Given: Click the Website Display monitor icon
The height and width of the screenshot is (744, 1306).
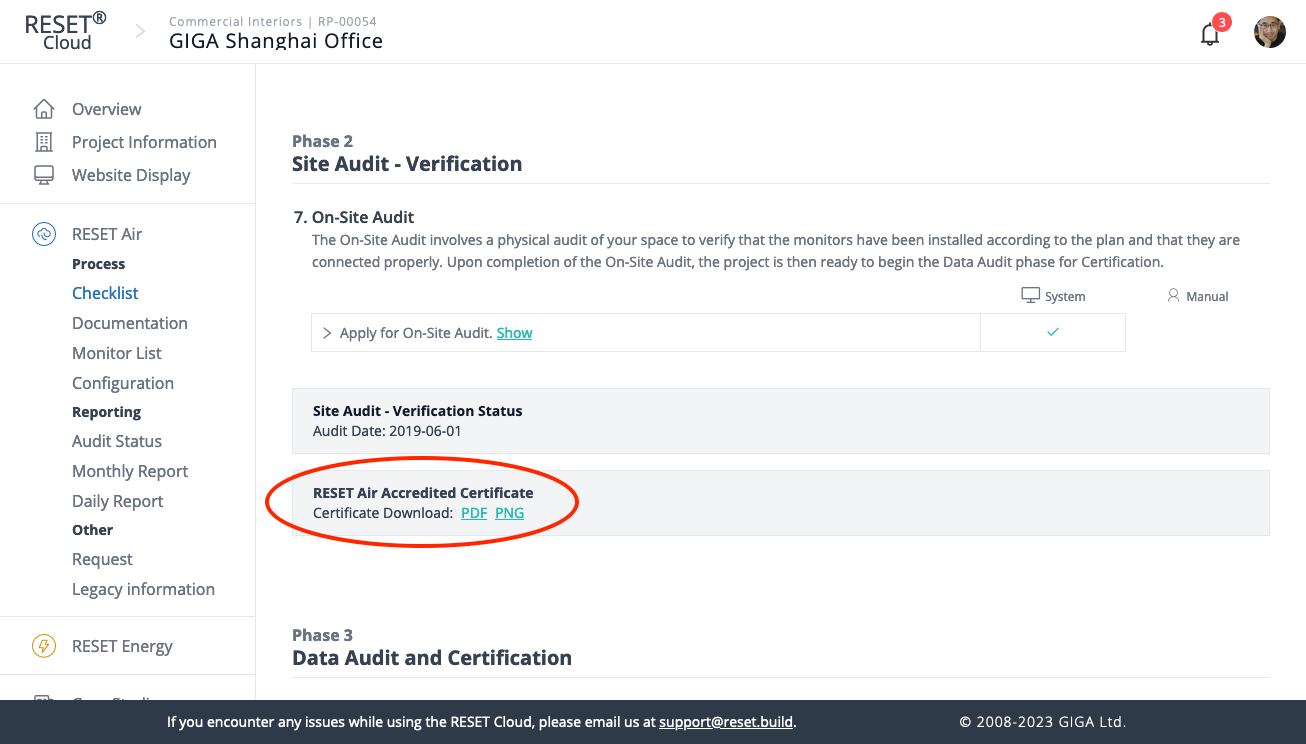Looking at the screenshot, I should [44, 175].
